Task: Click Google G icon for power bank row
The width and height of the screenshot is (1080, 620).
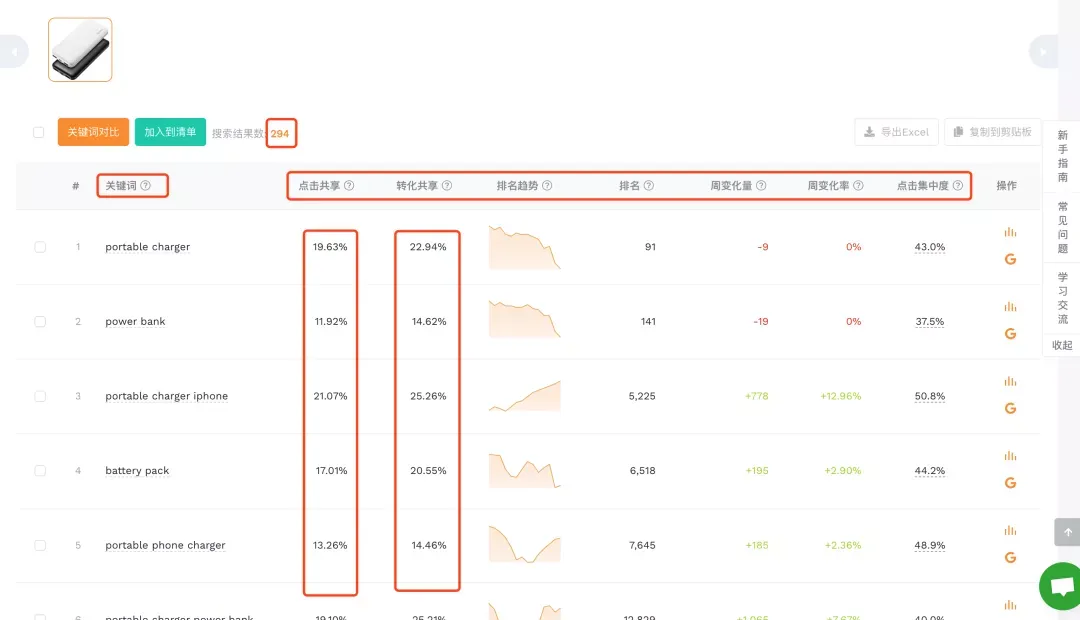Action: (x=1010, y=333)
